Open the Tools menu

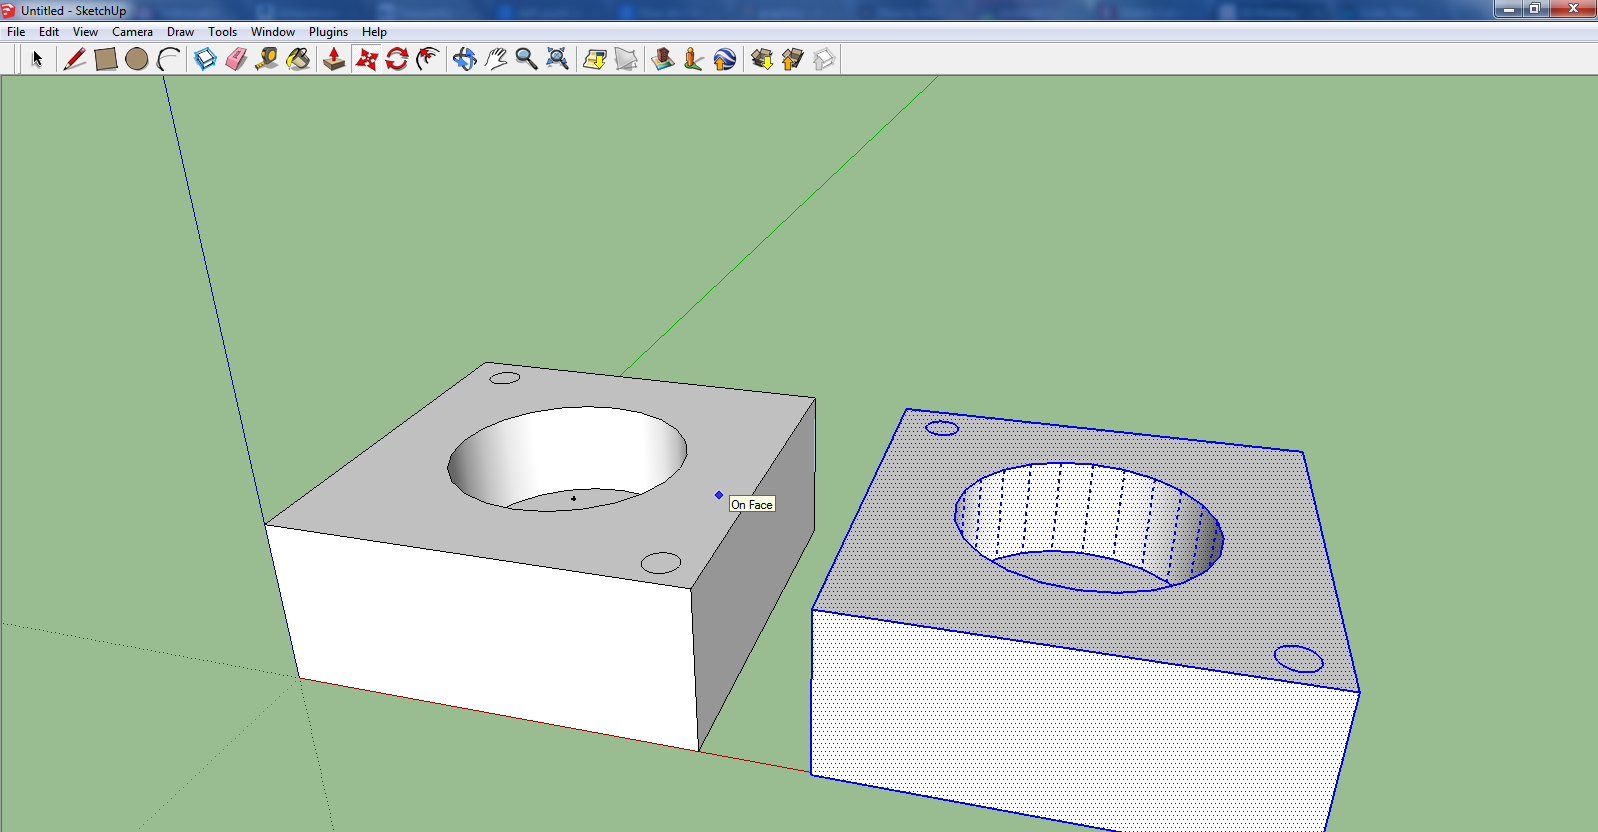[x=222, y=32]
